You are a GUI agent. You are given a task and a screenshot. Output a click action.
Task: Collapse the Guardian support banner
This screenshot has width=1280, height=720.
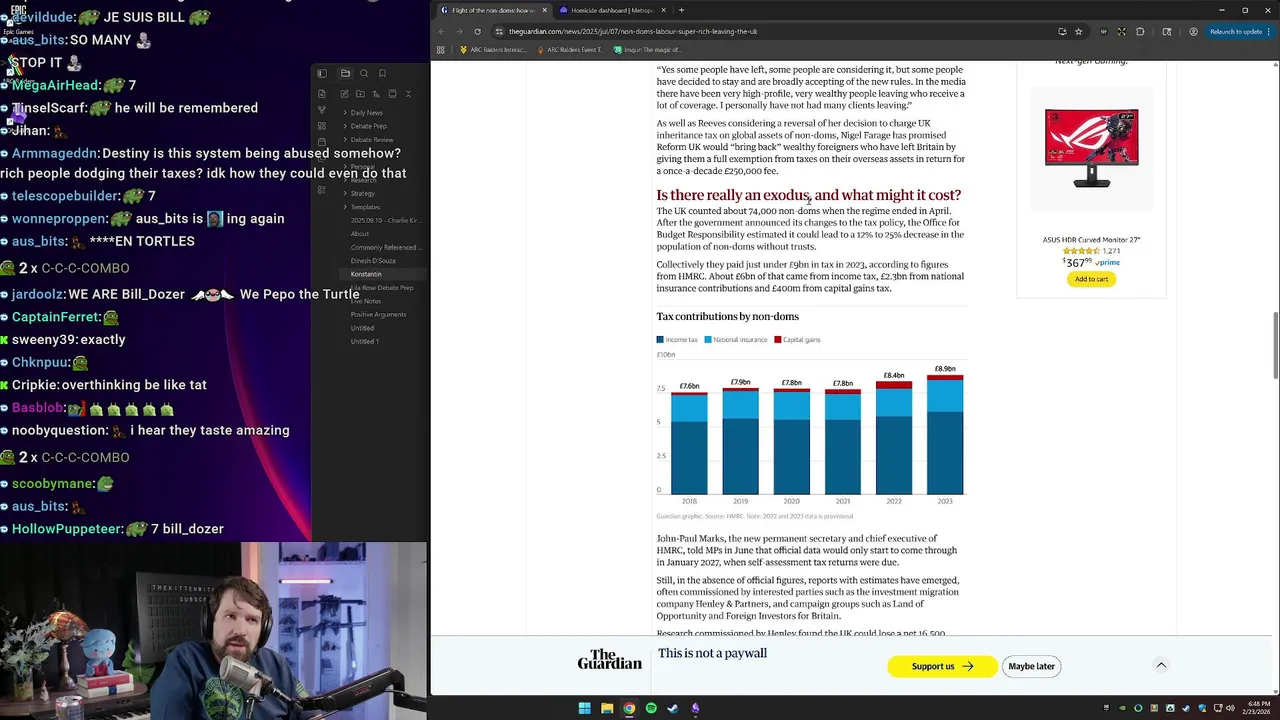(x=1161, y=665)
